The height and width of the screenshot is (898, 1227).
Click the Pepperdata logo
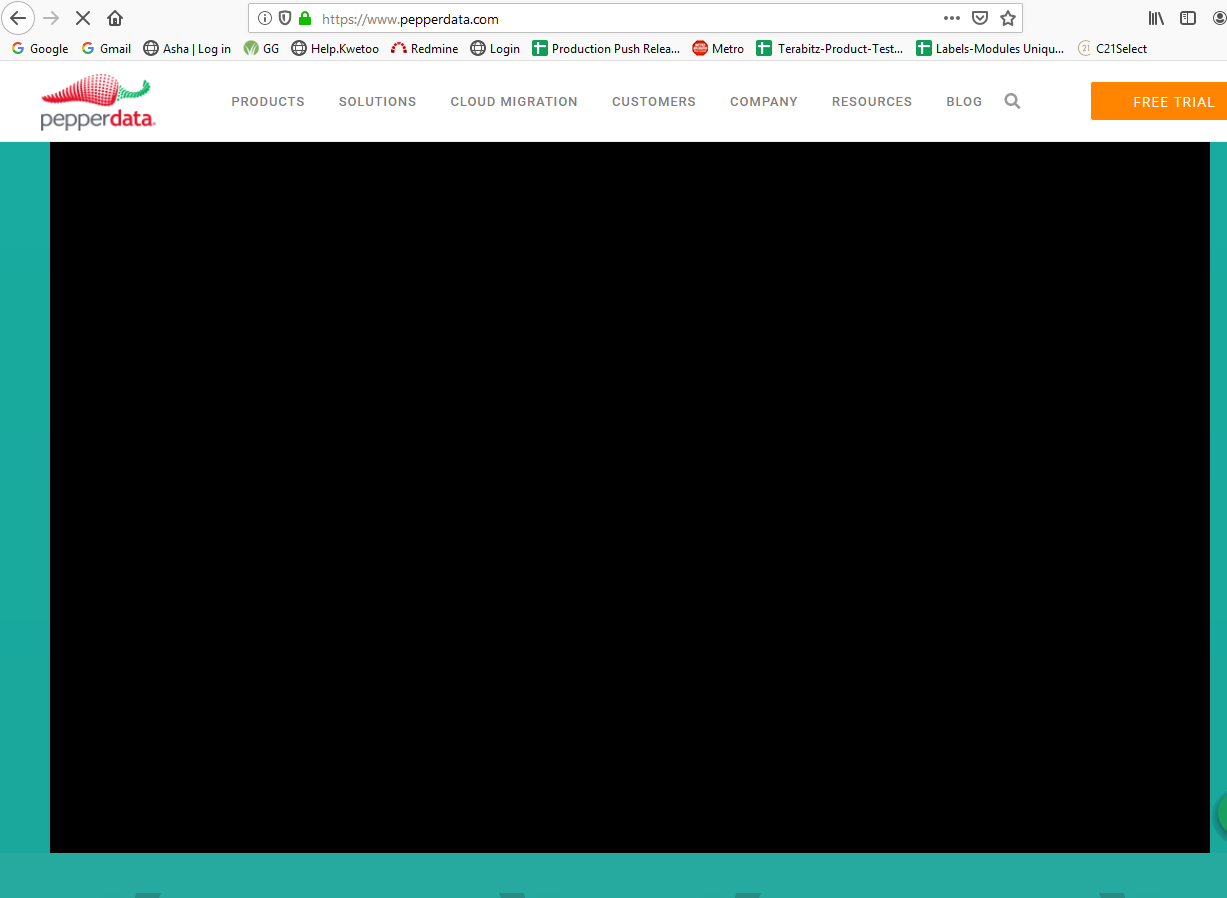click(x=97, y=101)
